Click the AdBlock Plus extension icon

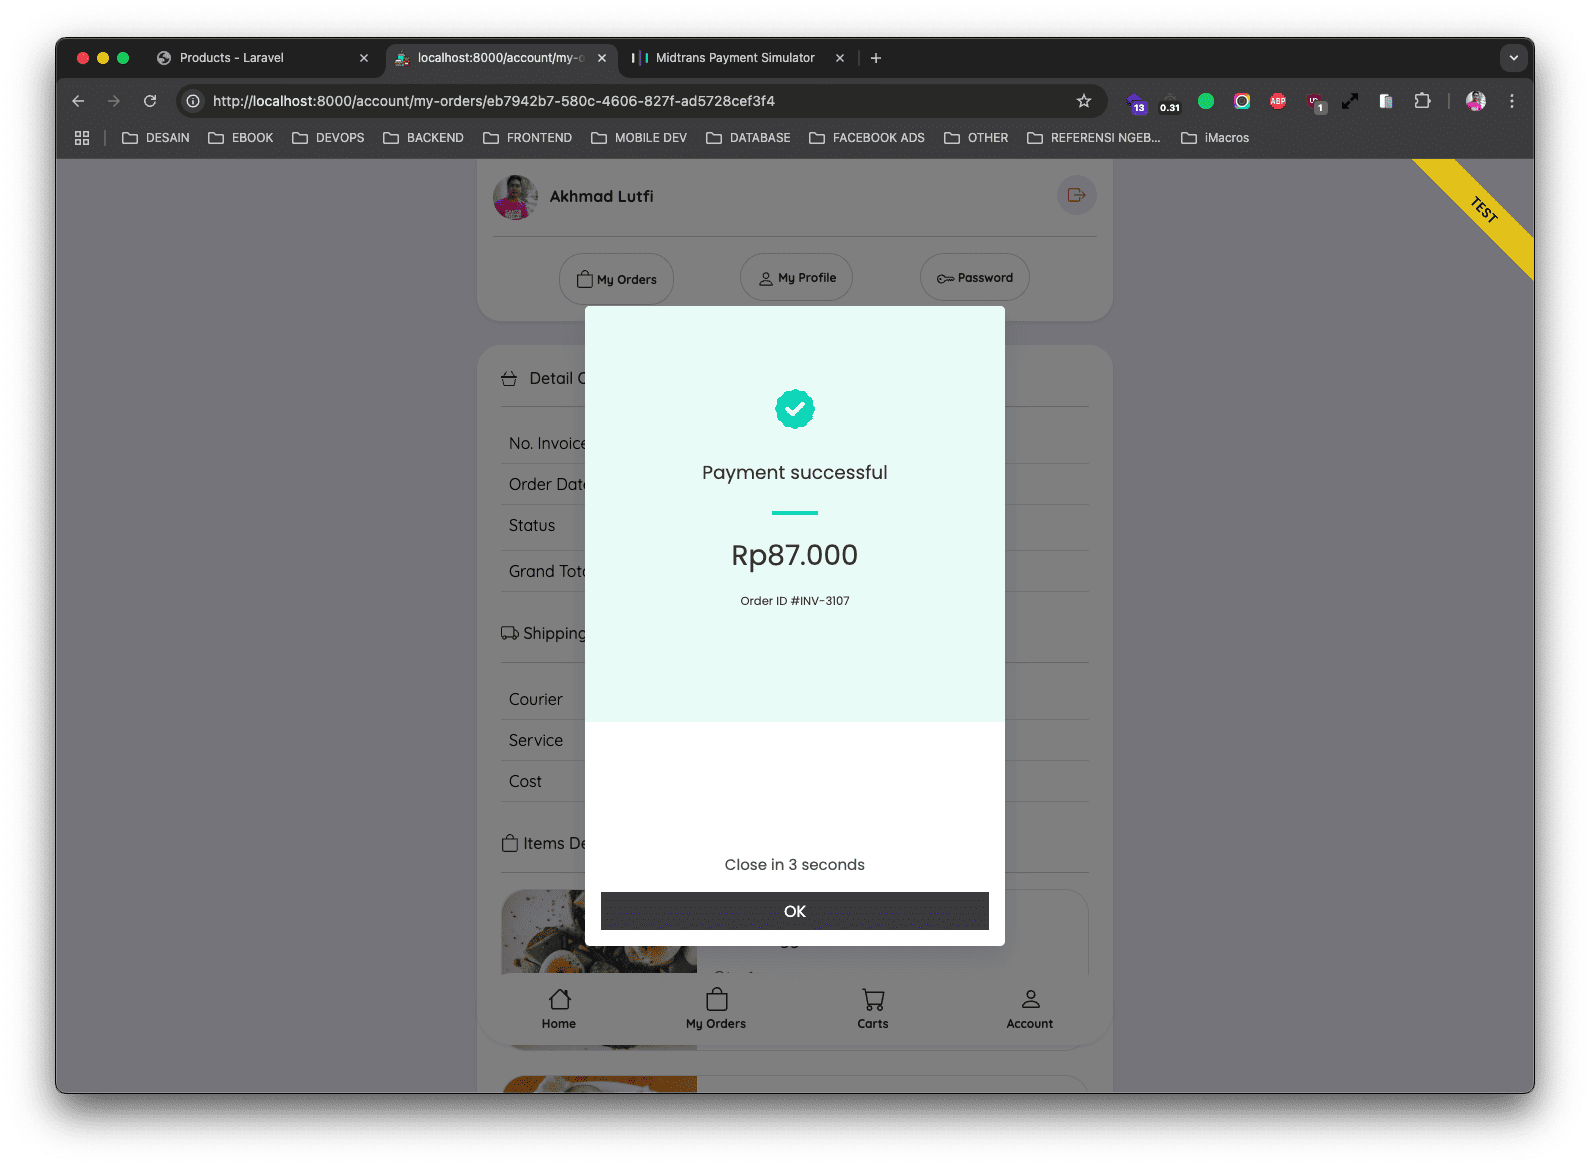(x=1277, y=101)
